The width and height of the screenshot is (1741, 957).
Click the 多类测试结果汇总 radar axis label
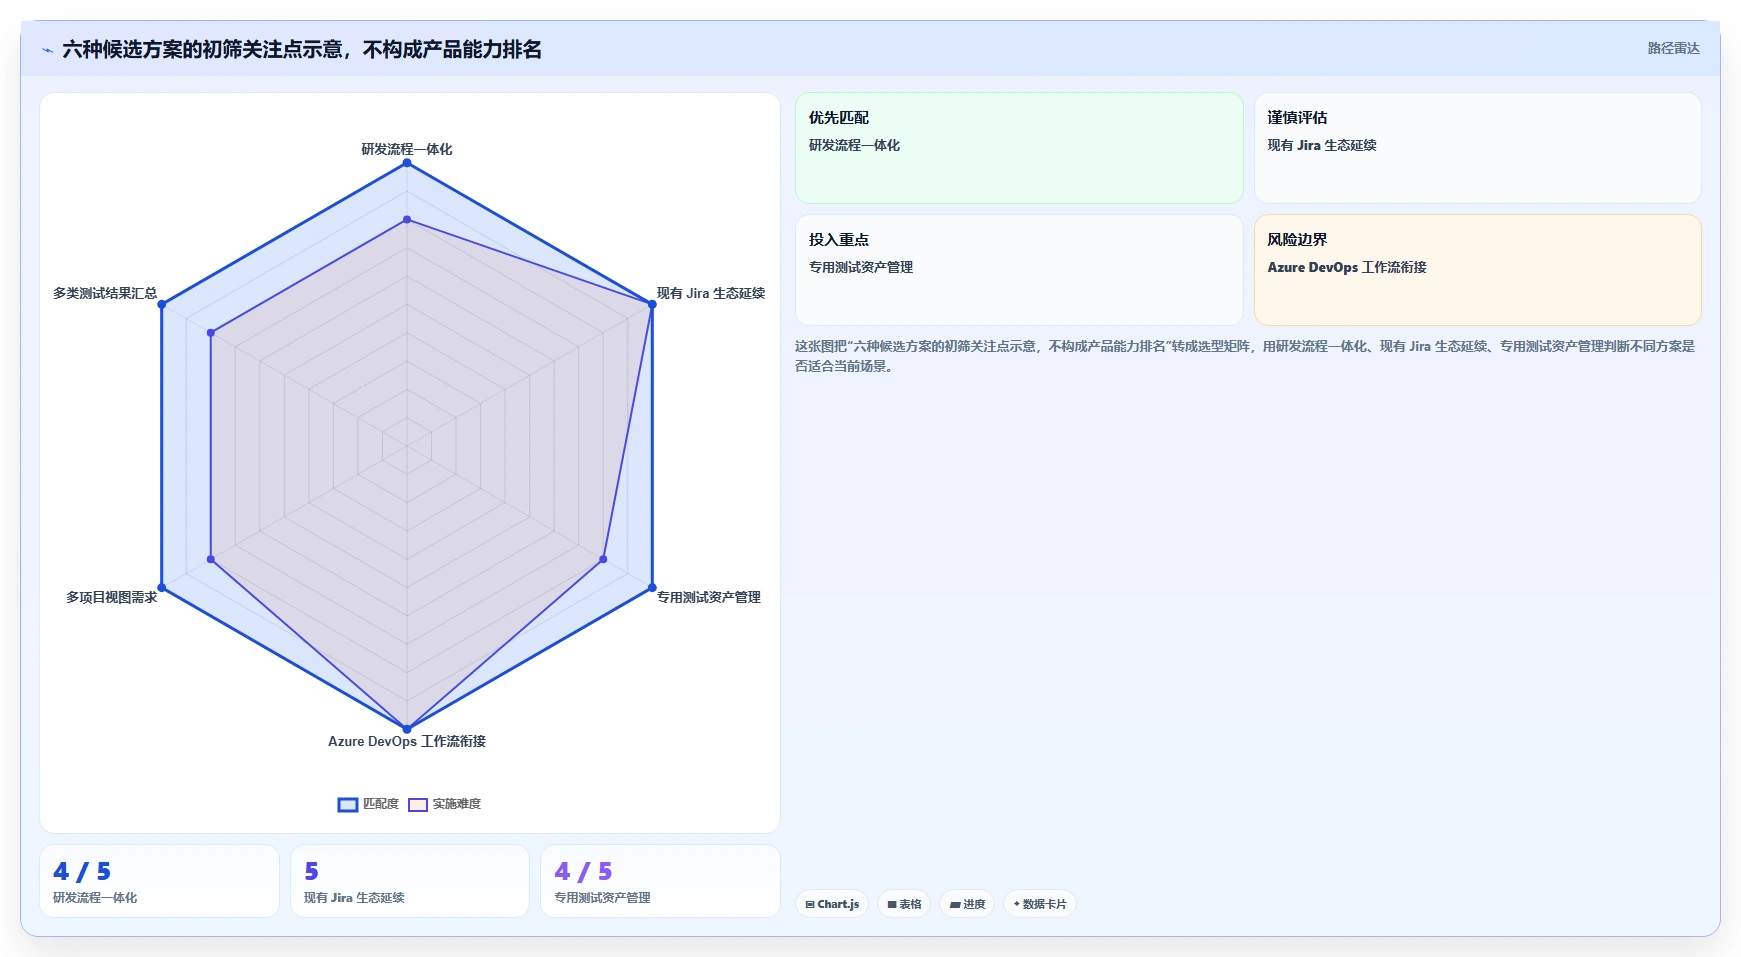105,293
